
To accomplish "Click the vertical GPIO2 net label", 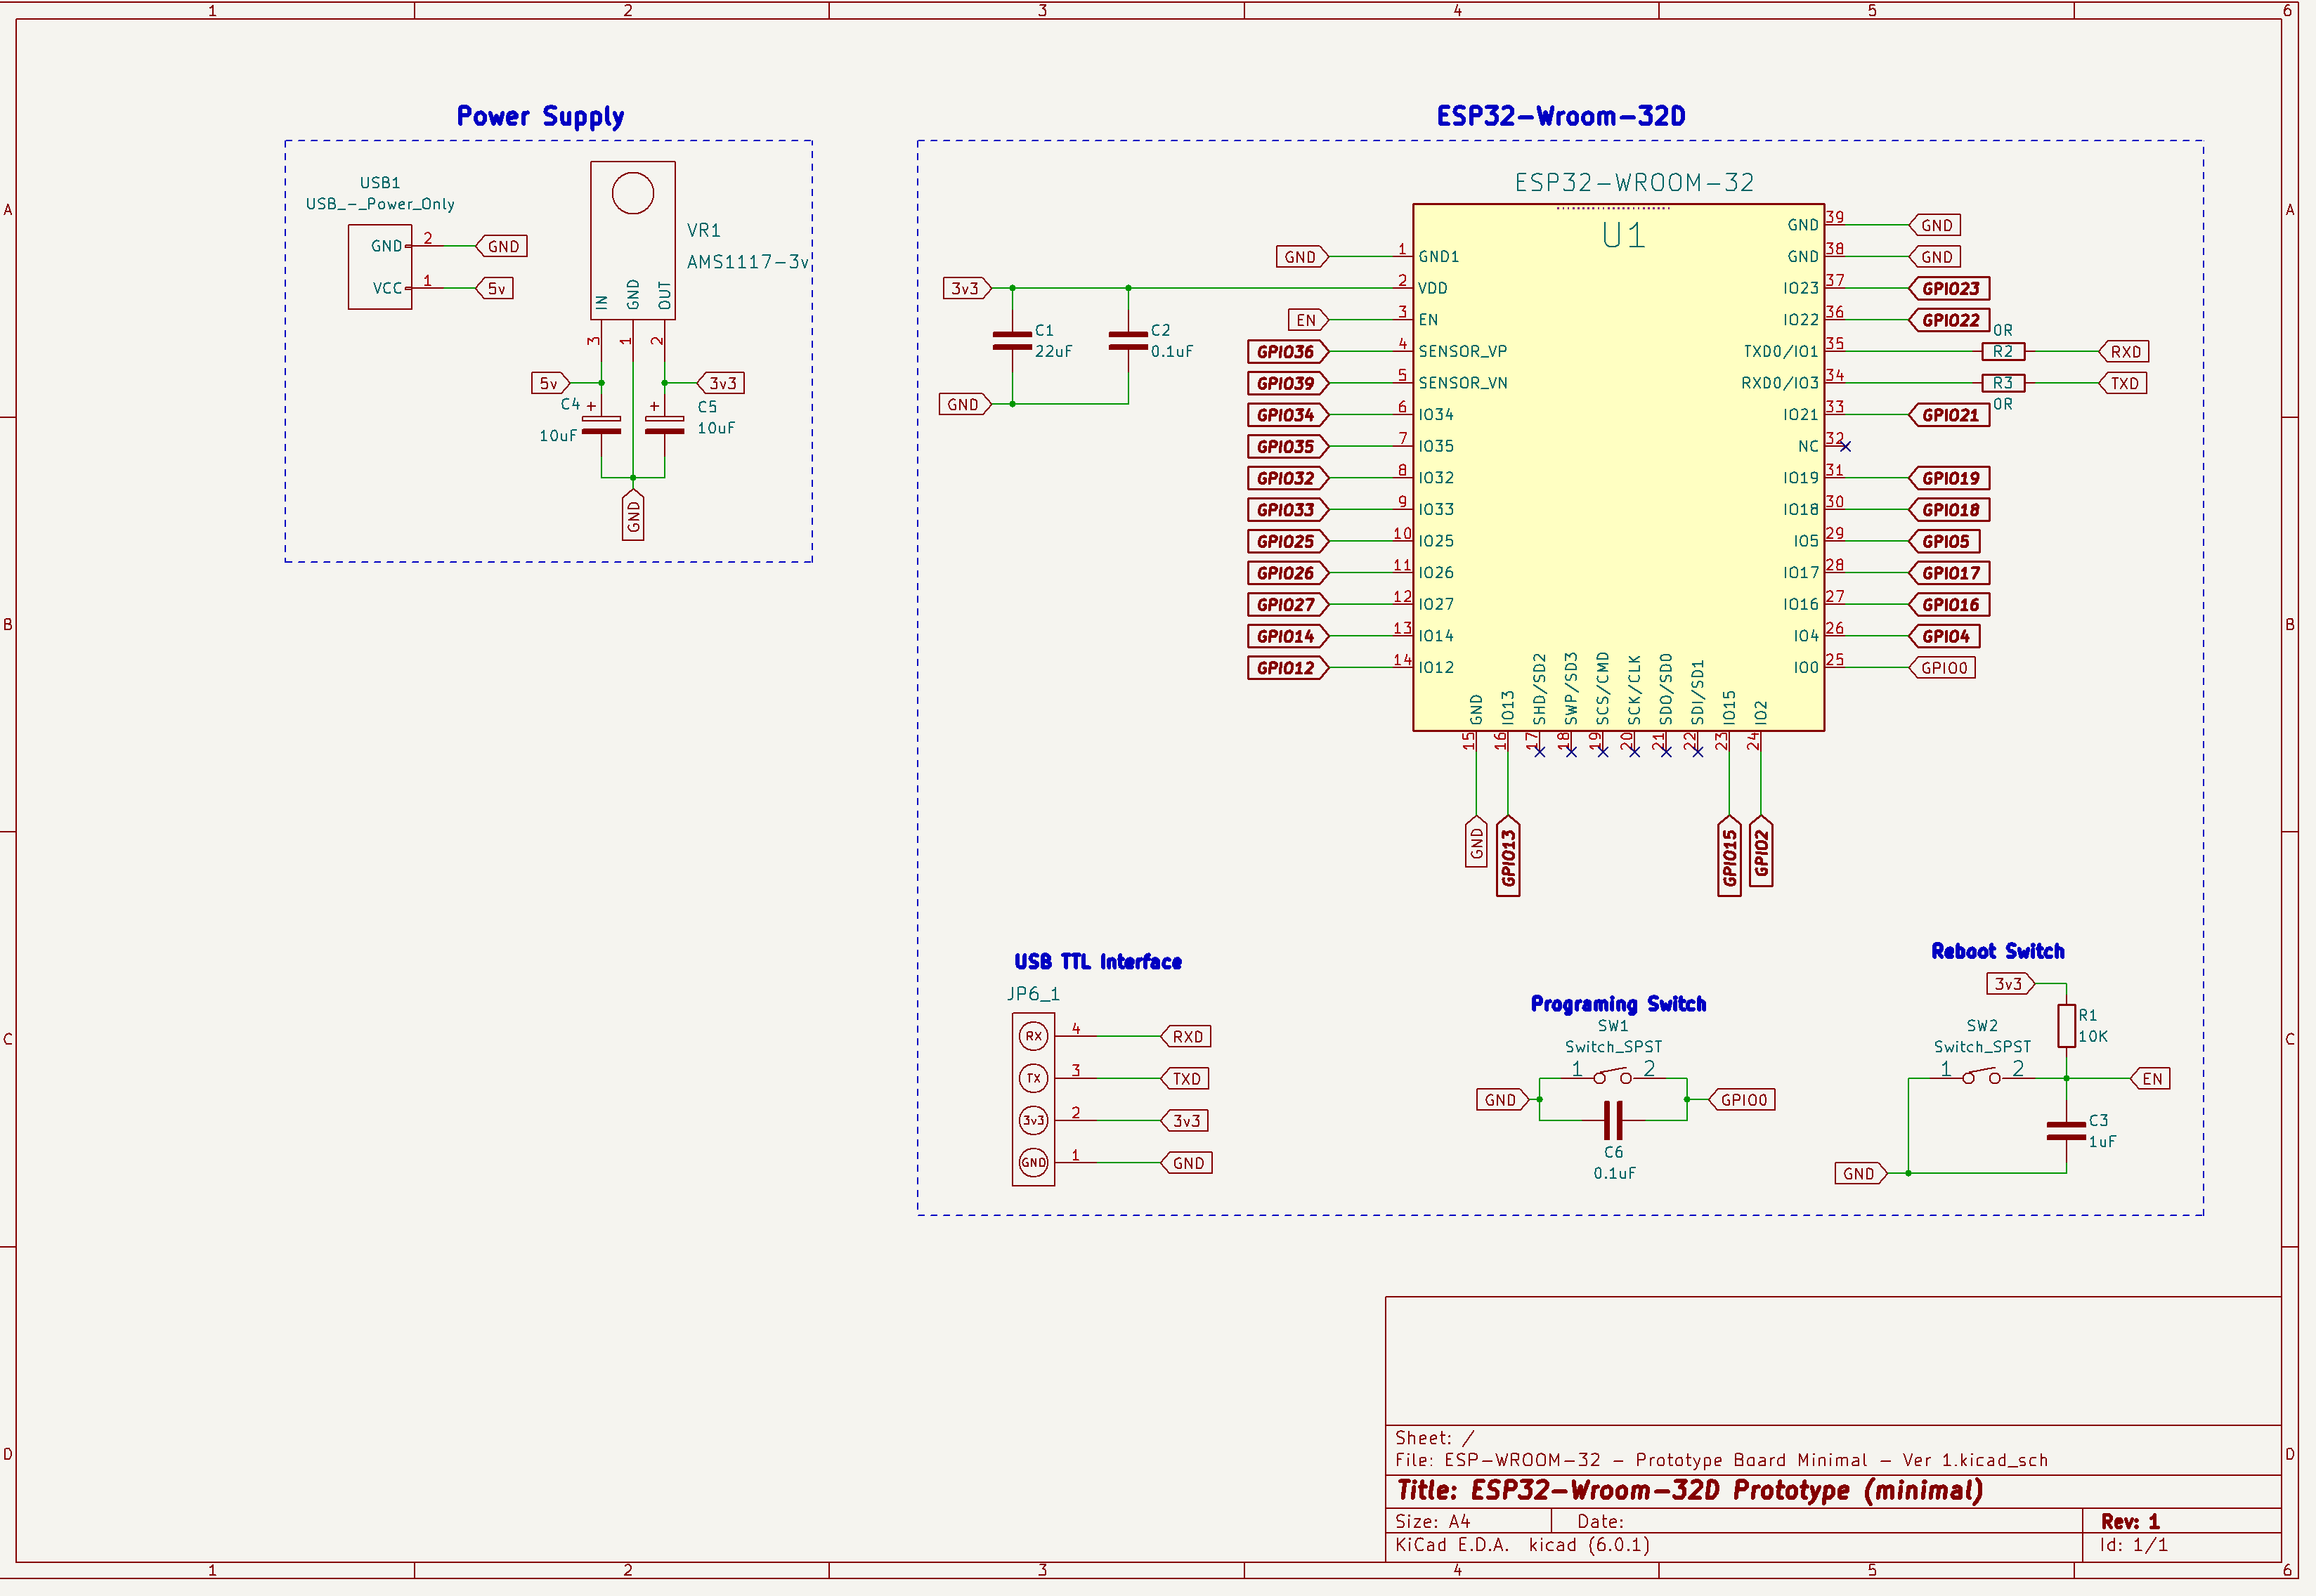I will click(x=1761, y=851).
